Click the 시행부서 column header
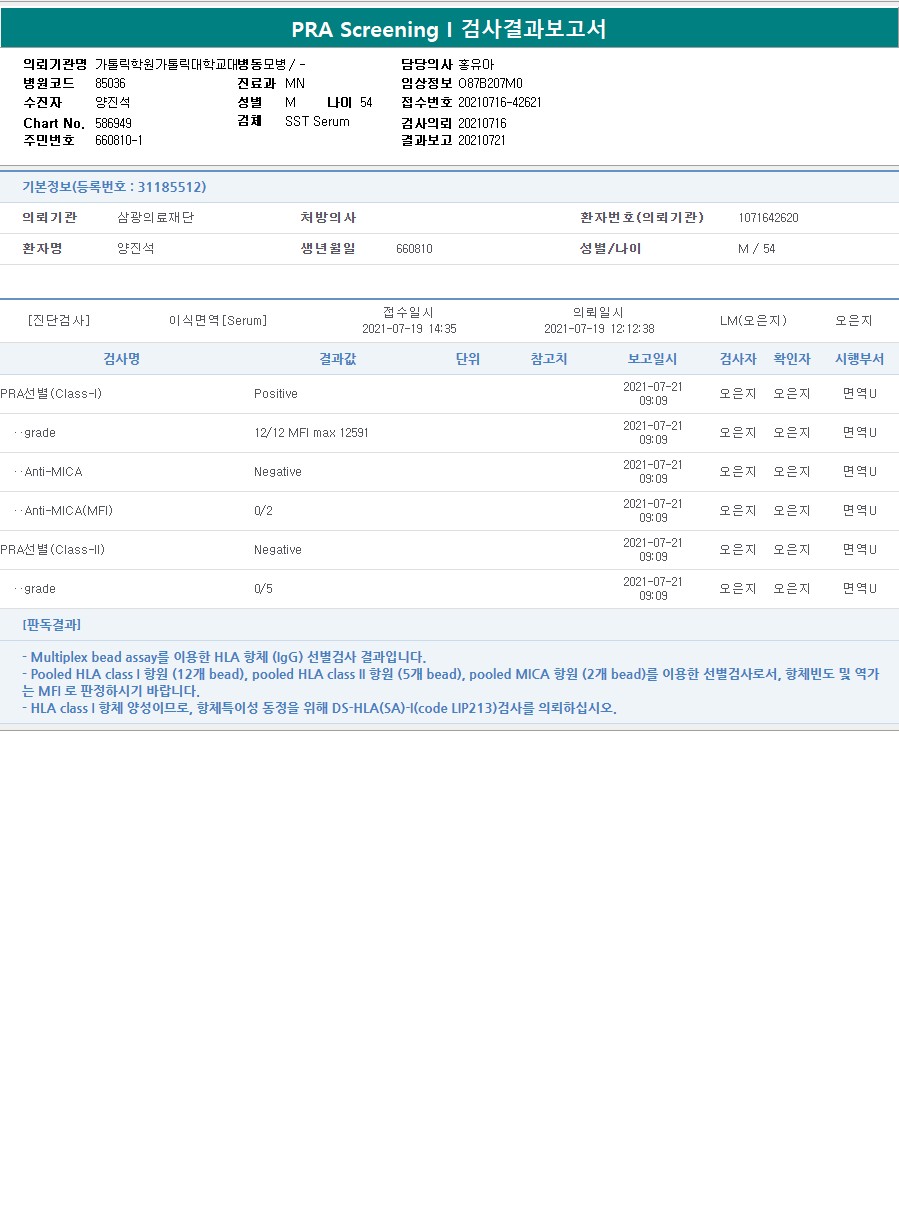The width and height of the screenshot is (899, 1222). pyautogui.click(x=859, y=358)
